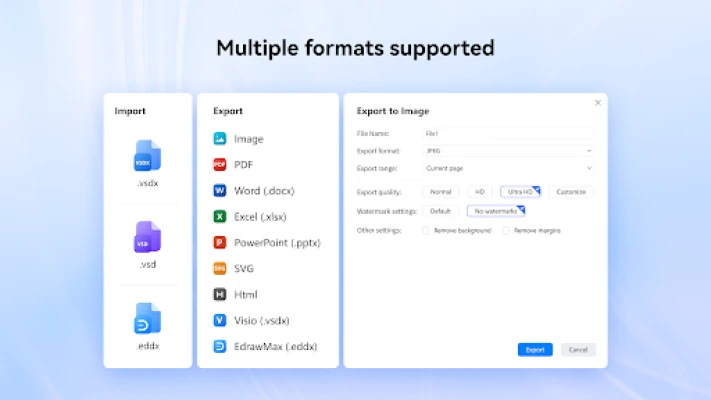This screenshot has width=711, height=400.
Task: Click the File Name input field
Action: (x=508, y=132)
